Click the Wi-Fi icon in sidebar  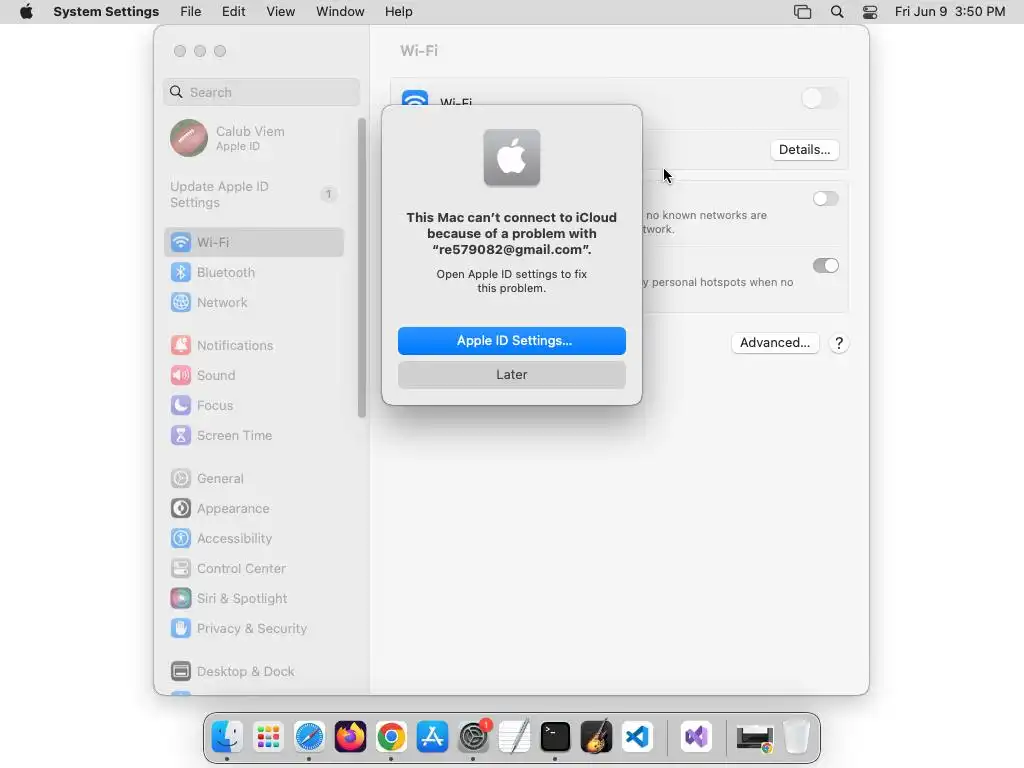tap(181, 242)
